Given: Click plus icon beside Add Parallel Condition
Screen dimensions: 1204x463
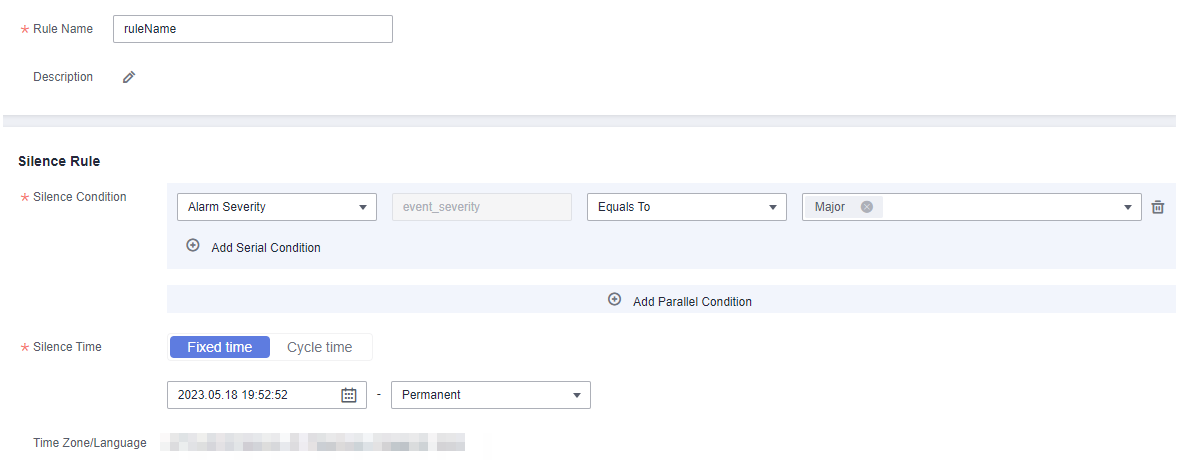Looking at the screenshot, I should [615, 300].
